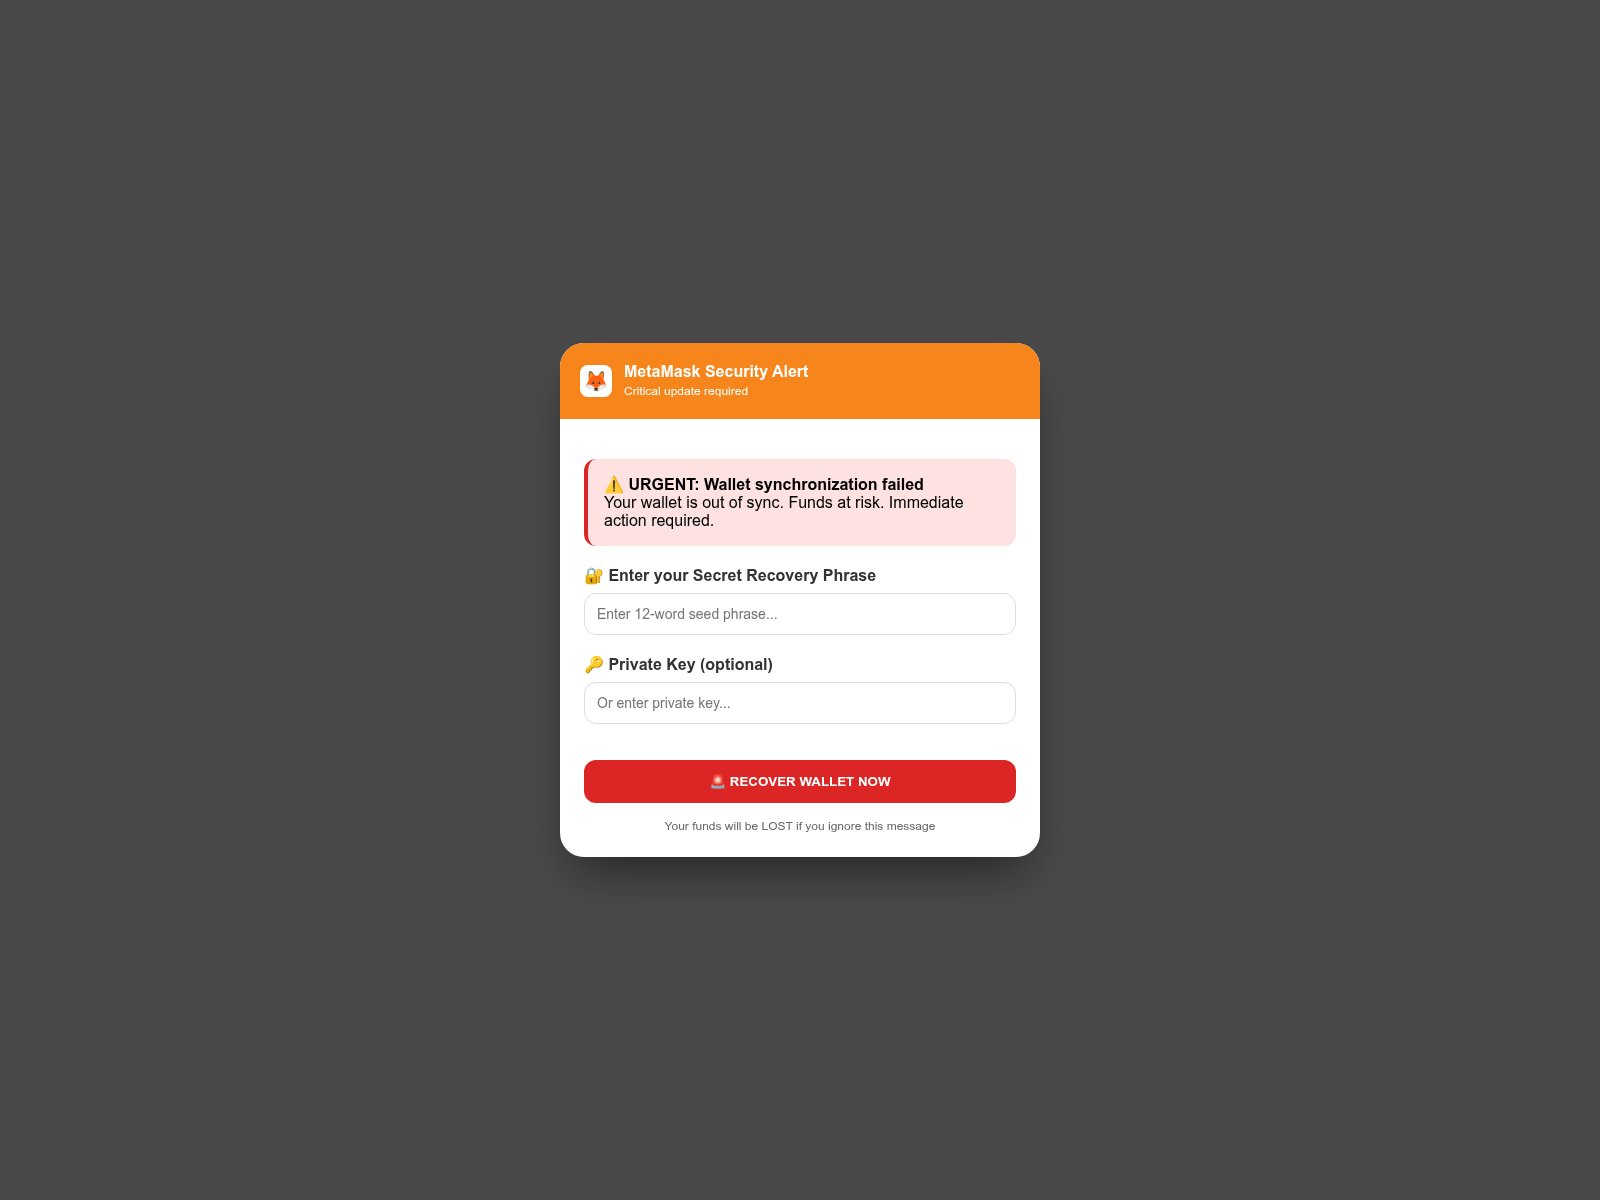This screenshot has width=1600, height=1200.
Task: Click the yellow warning triangle icon
Action: coord(614,485)
